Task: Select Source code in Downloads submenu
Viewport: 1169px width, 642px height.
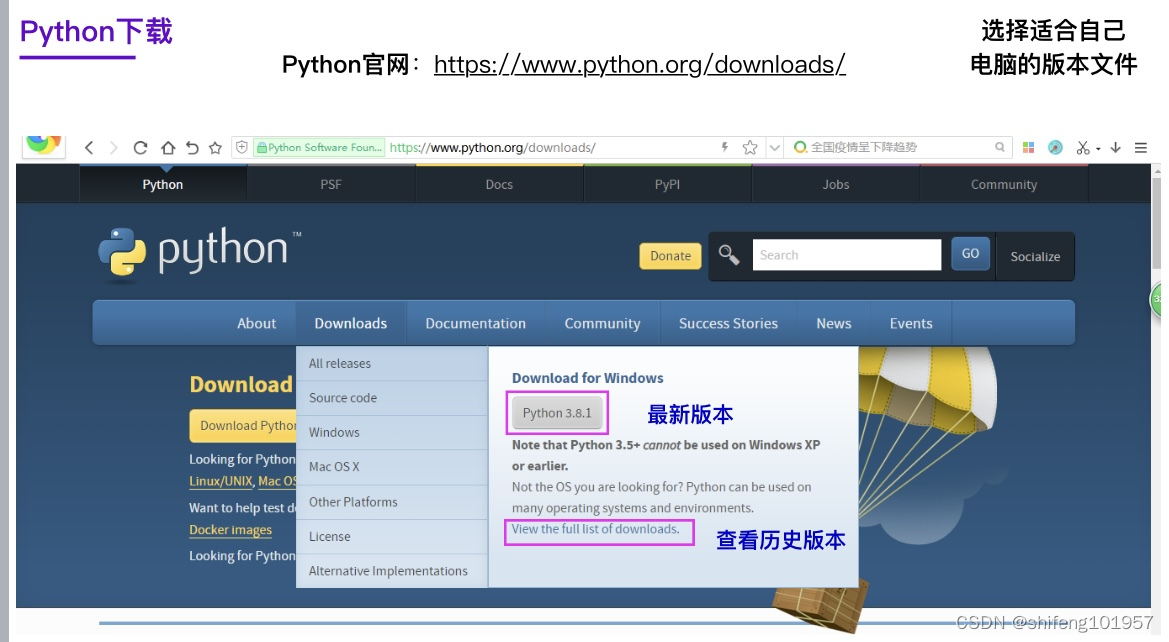Action: click(x=392, y=397)
